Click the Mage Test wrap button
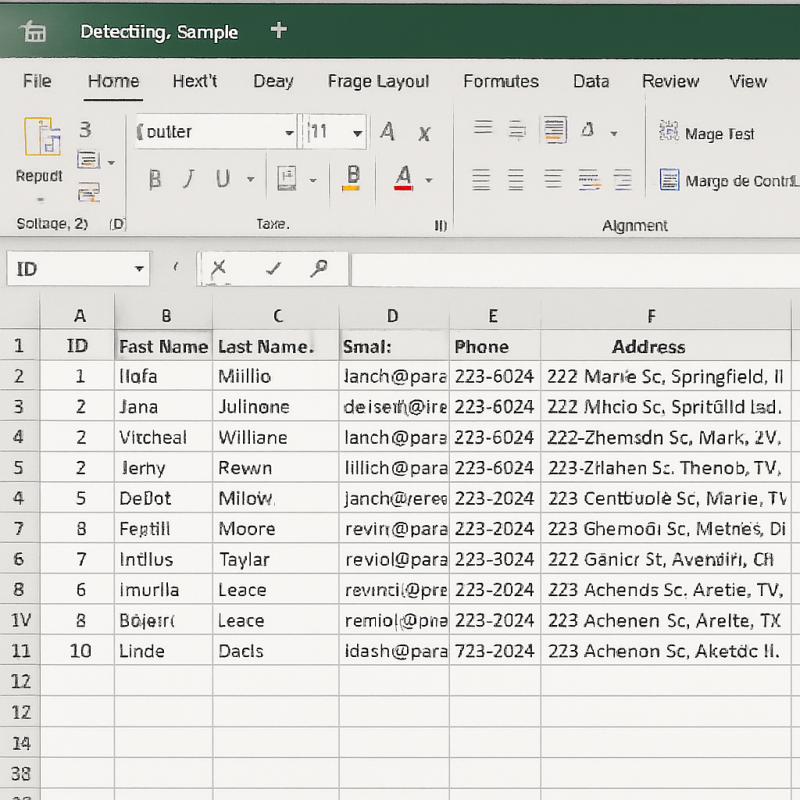 click(707, 133)
